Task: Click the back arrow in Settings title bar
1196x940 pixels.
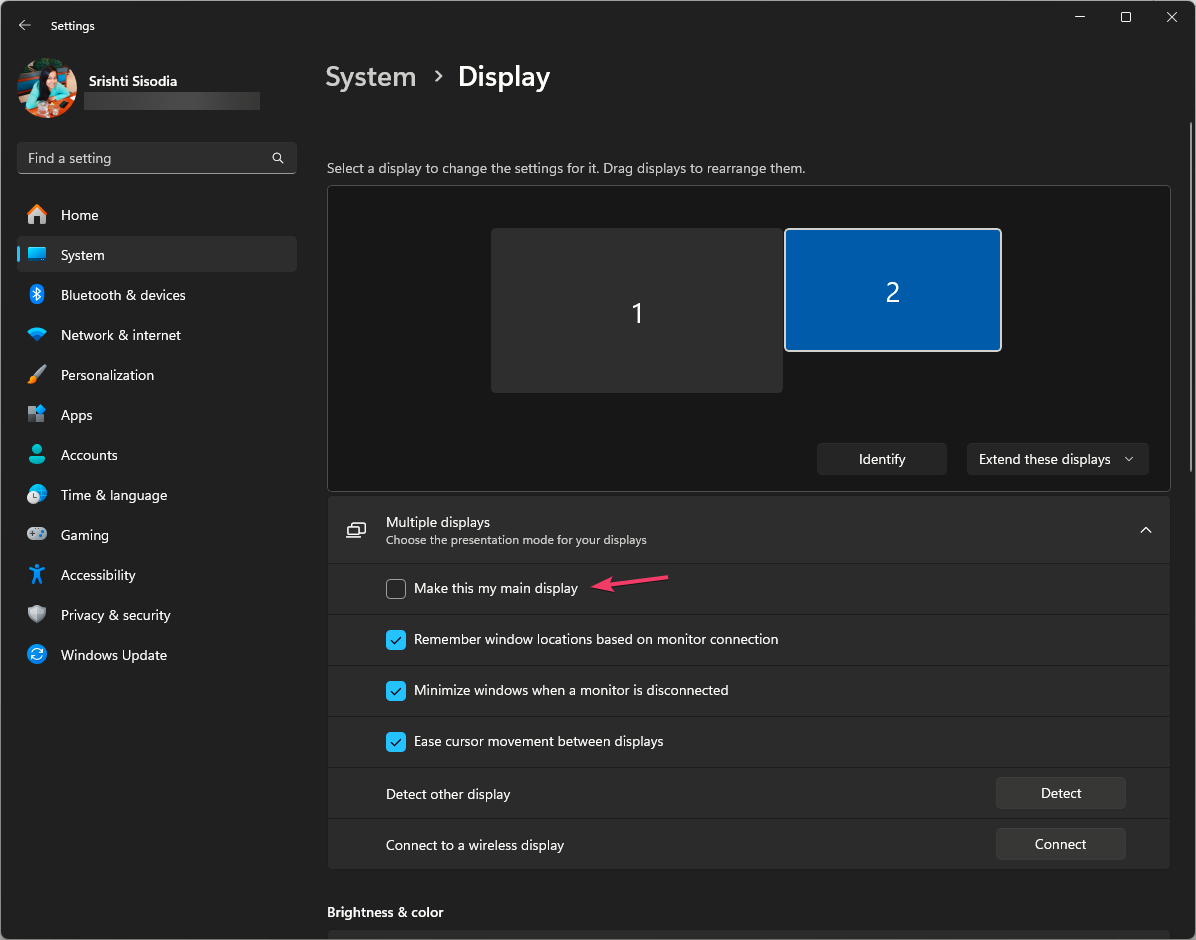Action: pos(25,25)
